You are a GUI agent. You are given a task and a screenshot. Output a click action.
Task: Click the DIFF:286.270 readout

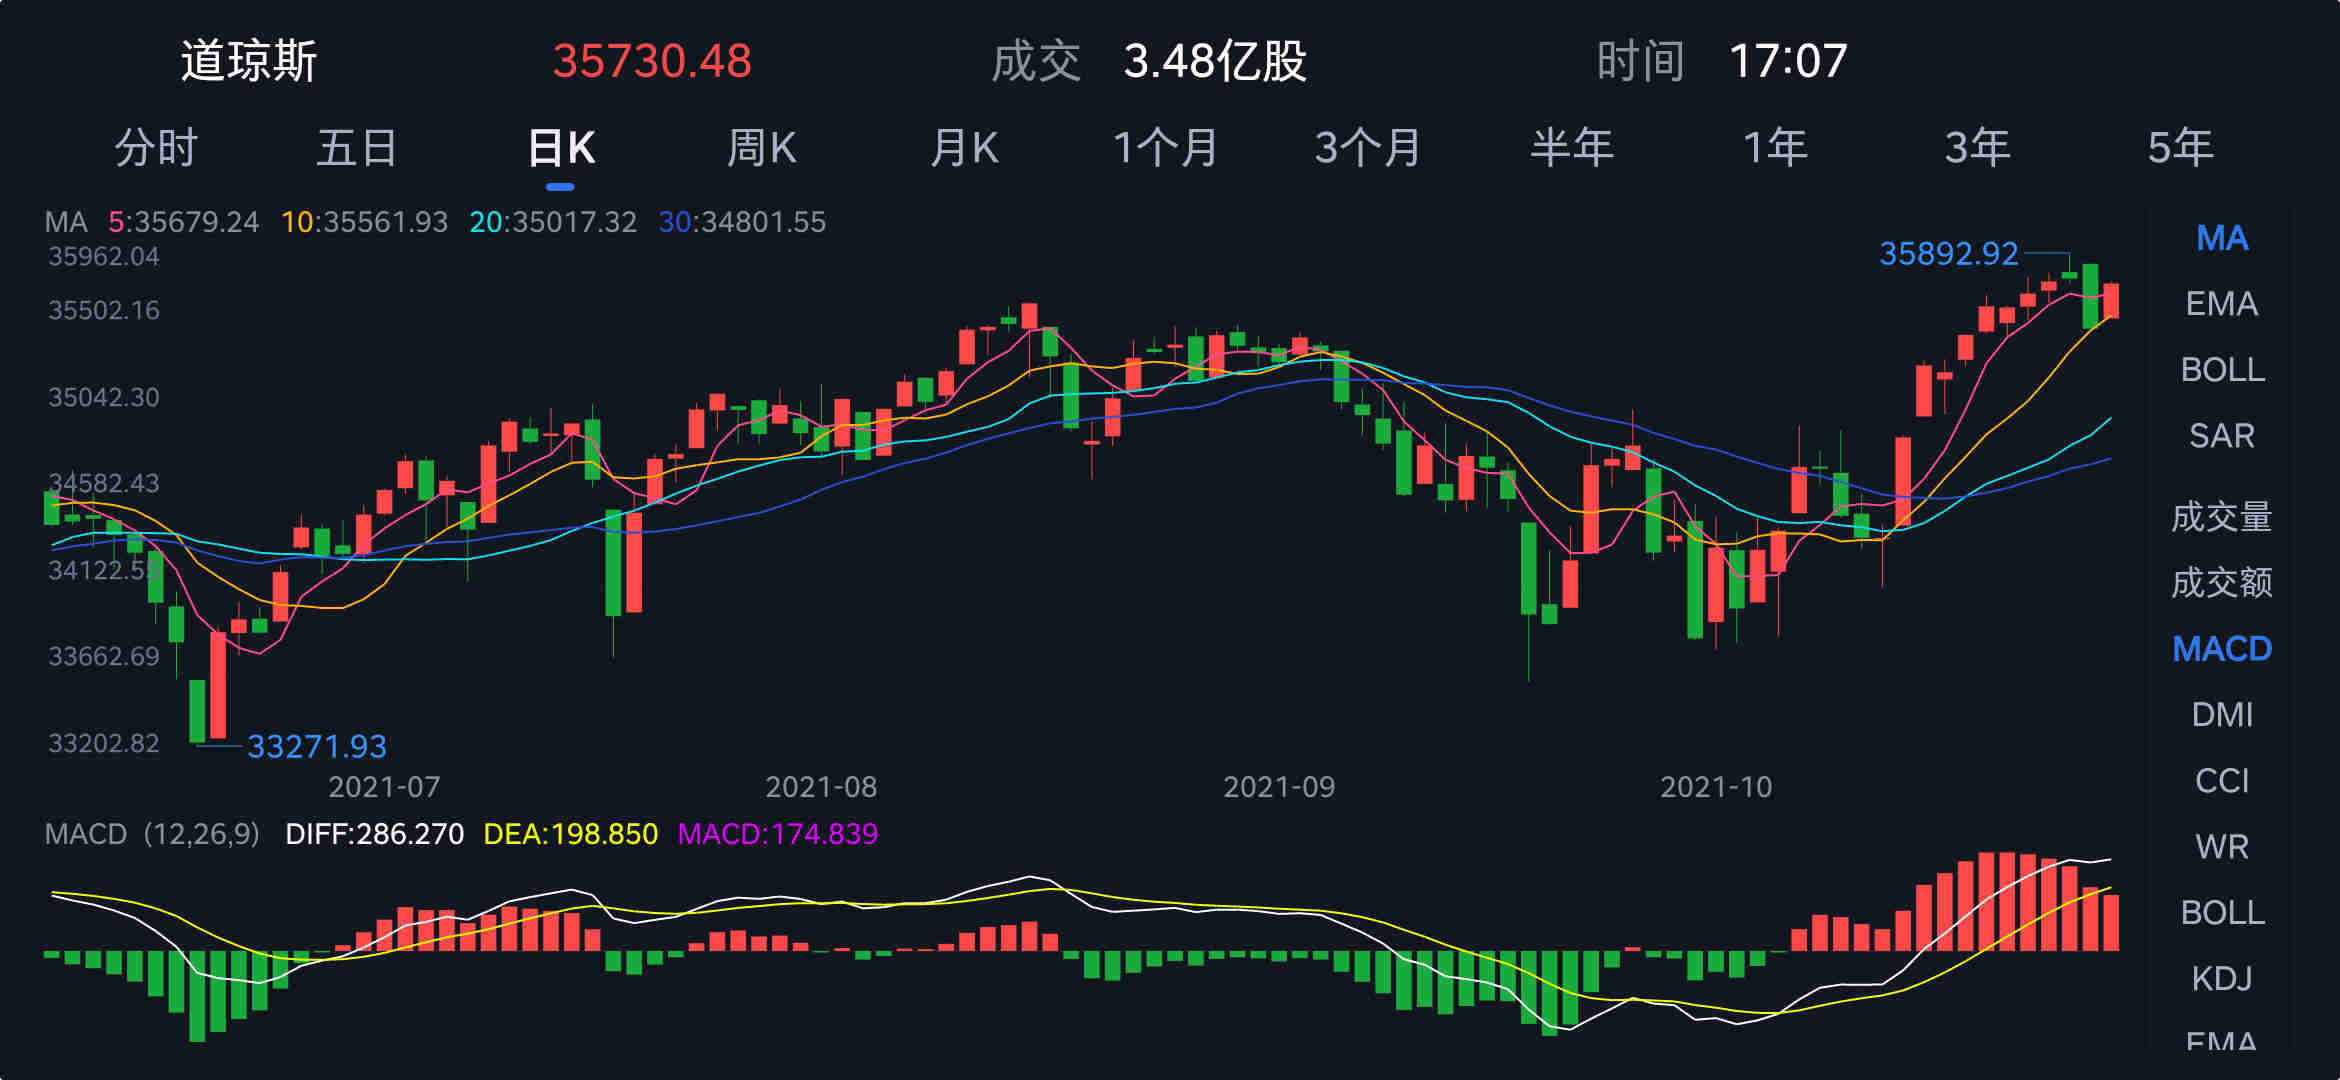tap(375, 834)
